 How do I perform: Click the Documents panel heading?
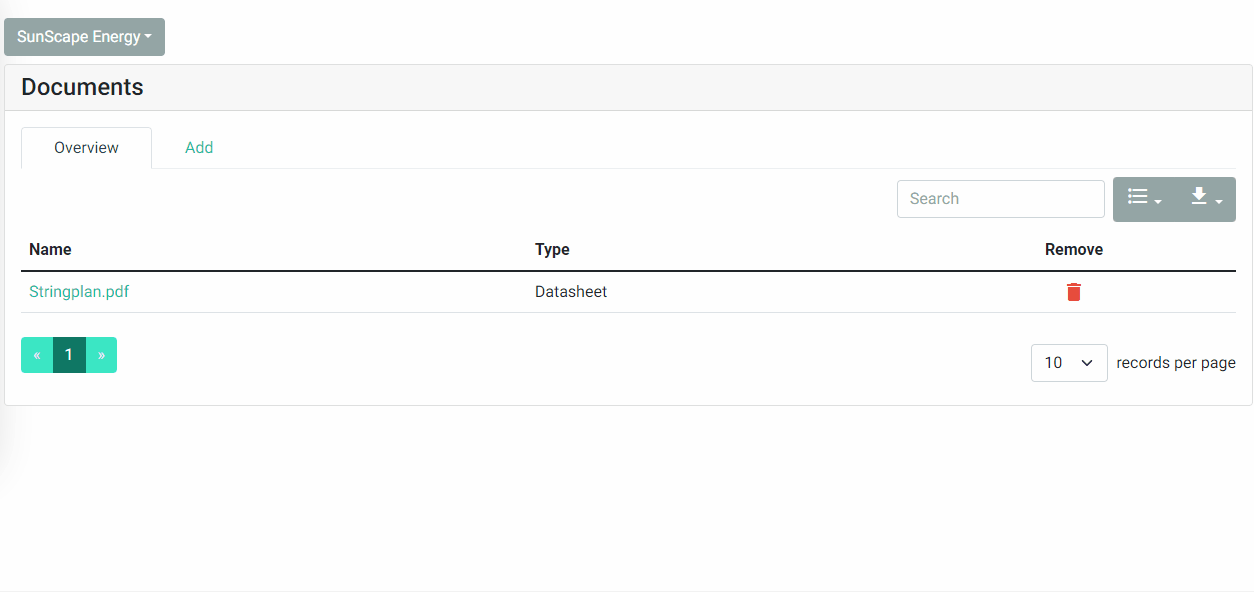point(82,87)
